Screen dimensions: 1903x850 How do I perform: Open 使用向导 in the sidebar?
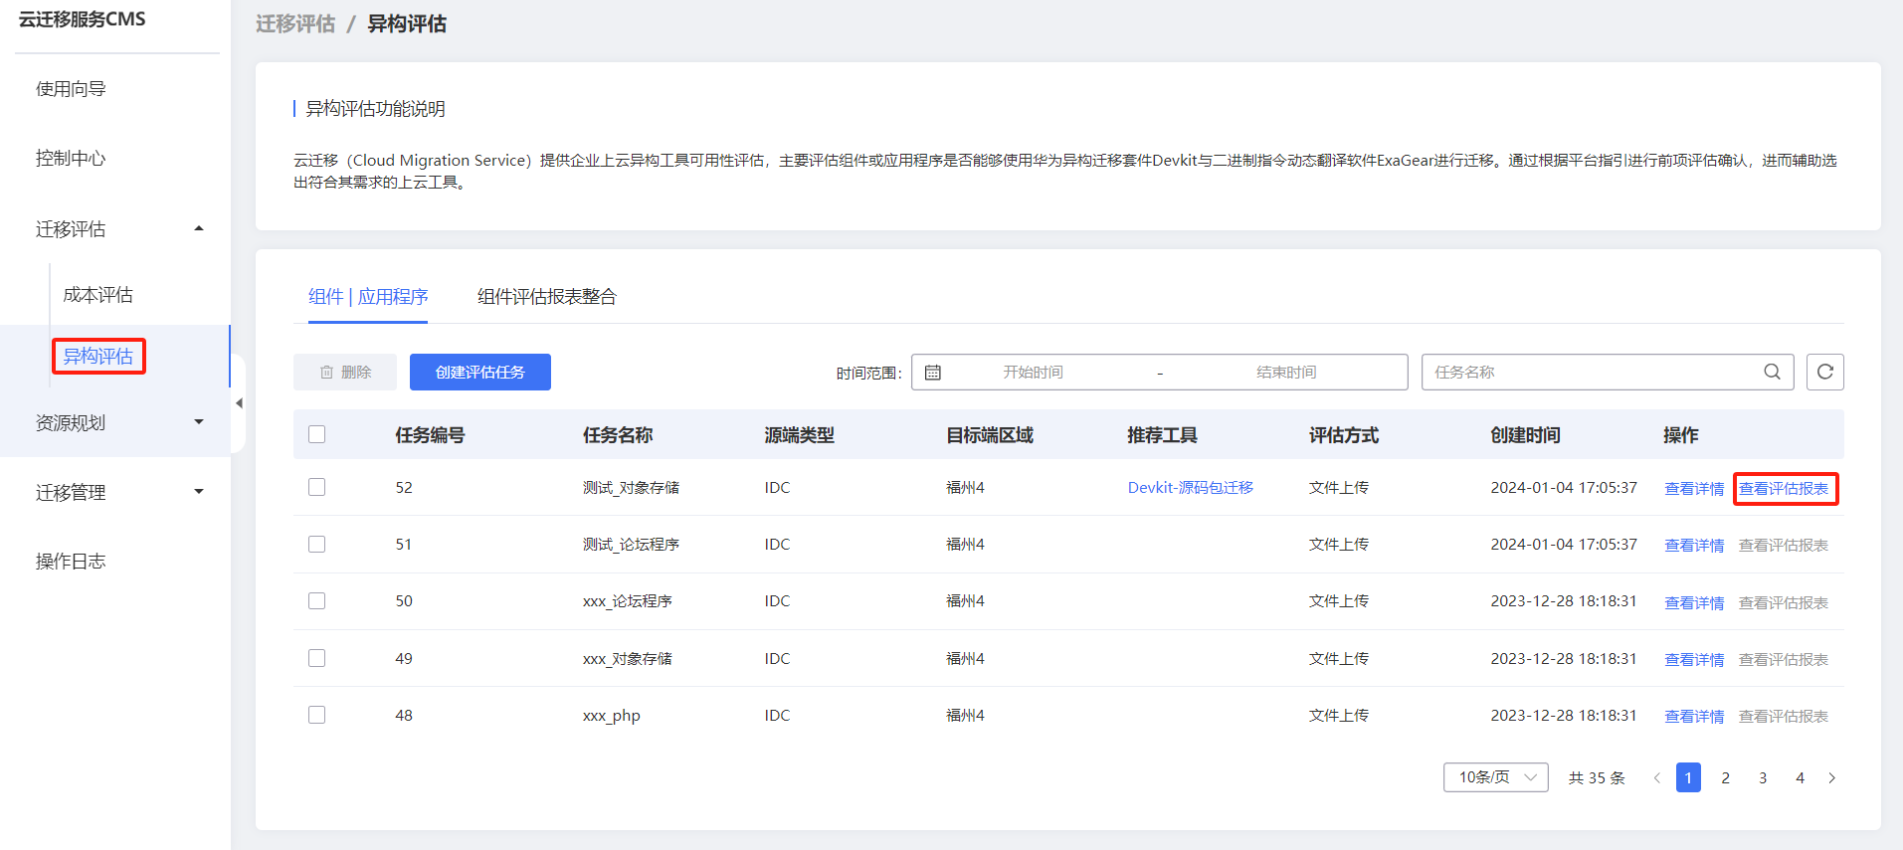coord(71,89)
